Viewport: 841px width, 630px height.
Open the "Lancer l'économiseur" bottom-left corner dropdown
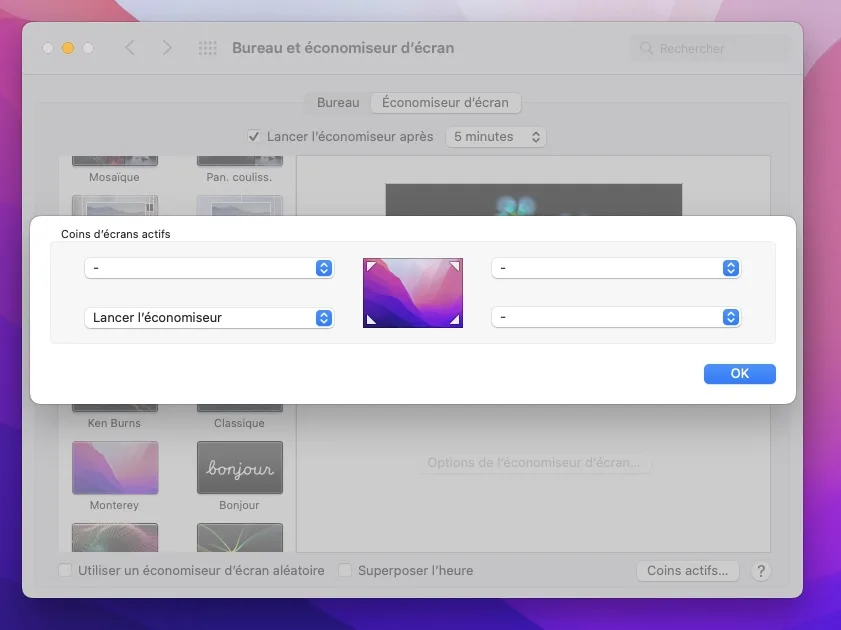pyautogui.click(x=209, y=318)
